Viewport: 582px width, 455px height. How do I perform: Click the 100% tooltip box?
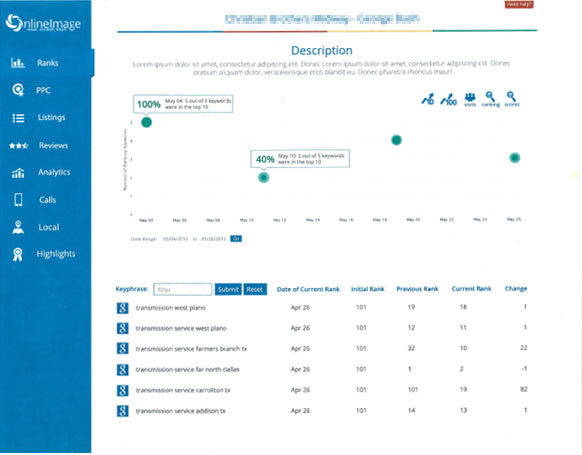(183, 104)
